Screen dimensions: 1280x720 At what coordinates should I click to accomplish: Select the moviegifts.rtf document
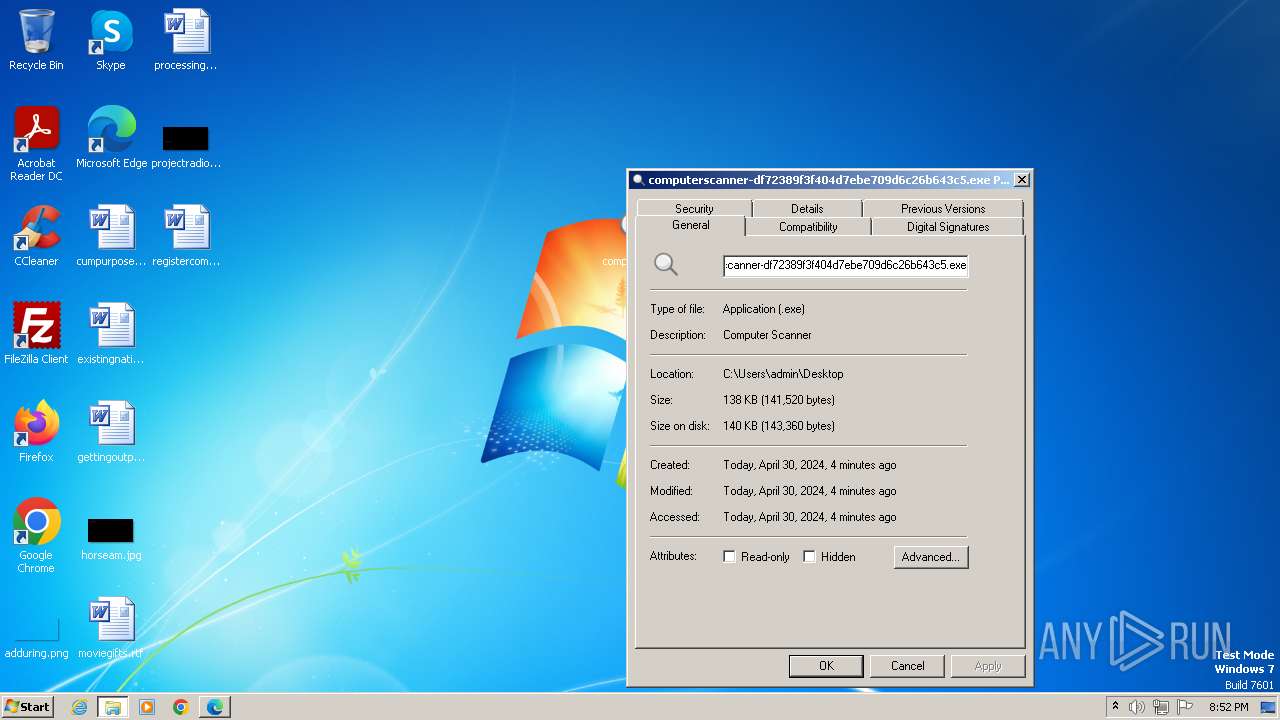coord(111,628)
